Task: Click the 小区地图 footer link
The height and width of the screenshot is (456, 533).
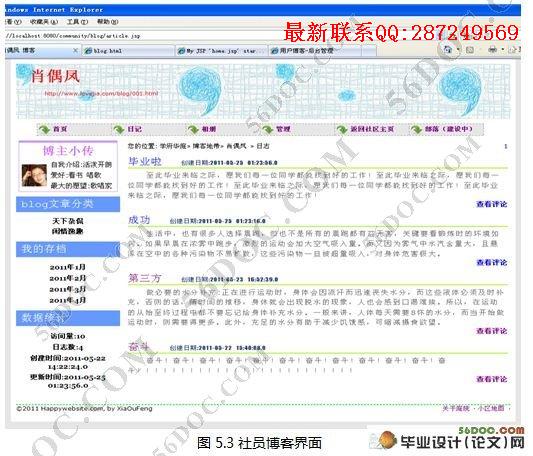Action: [491, 408]
